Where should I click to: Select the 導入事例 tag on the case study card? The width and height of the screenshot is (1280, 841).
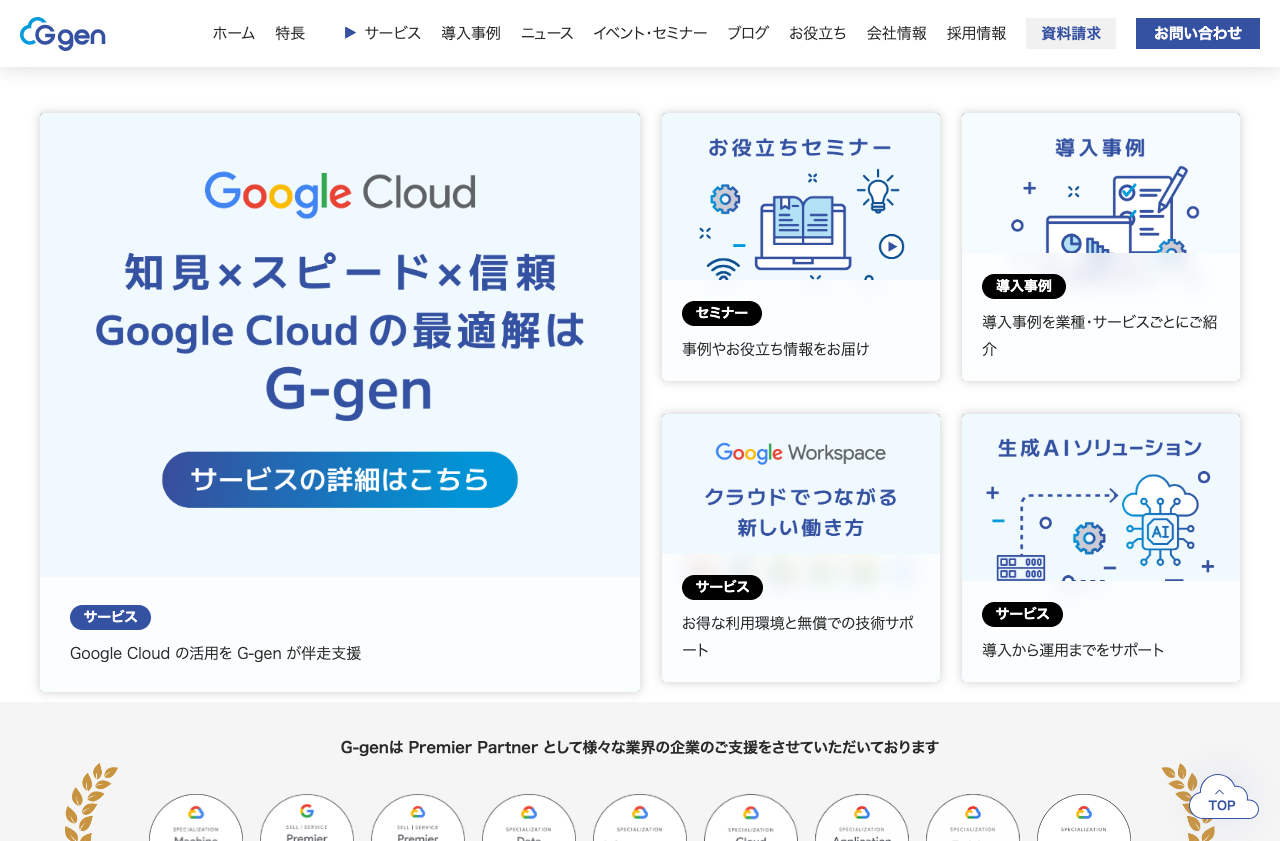[1023, 286]
